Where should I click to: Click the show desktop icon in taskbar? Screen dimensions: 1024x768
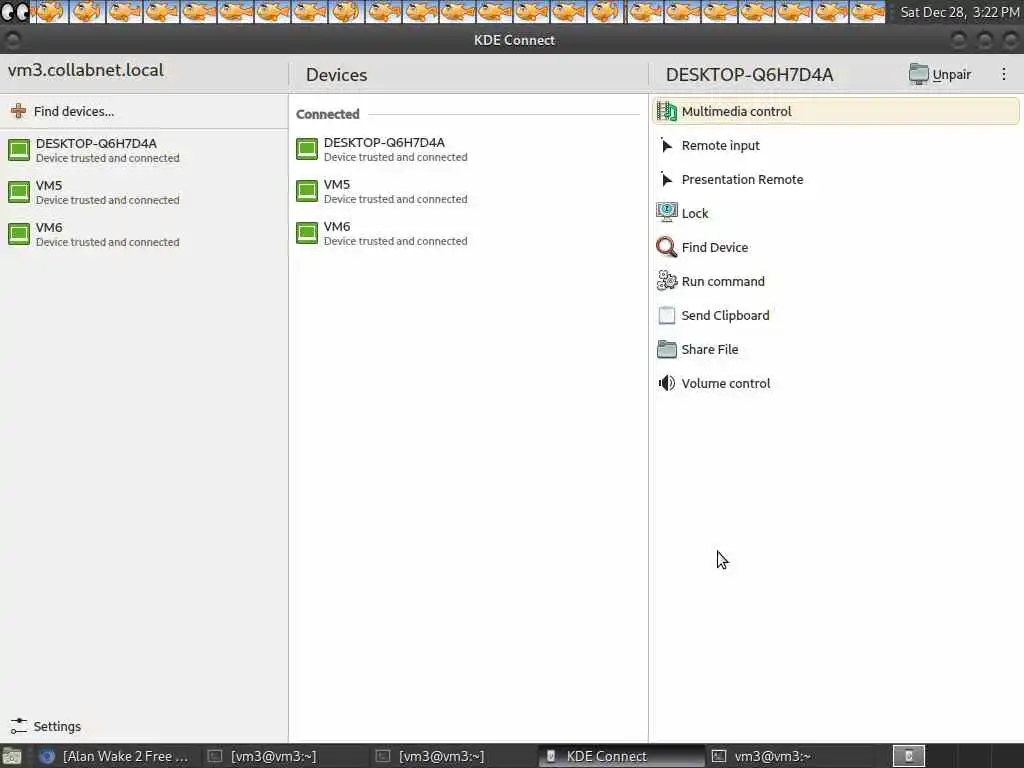(11, 756)
